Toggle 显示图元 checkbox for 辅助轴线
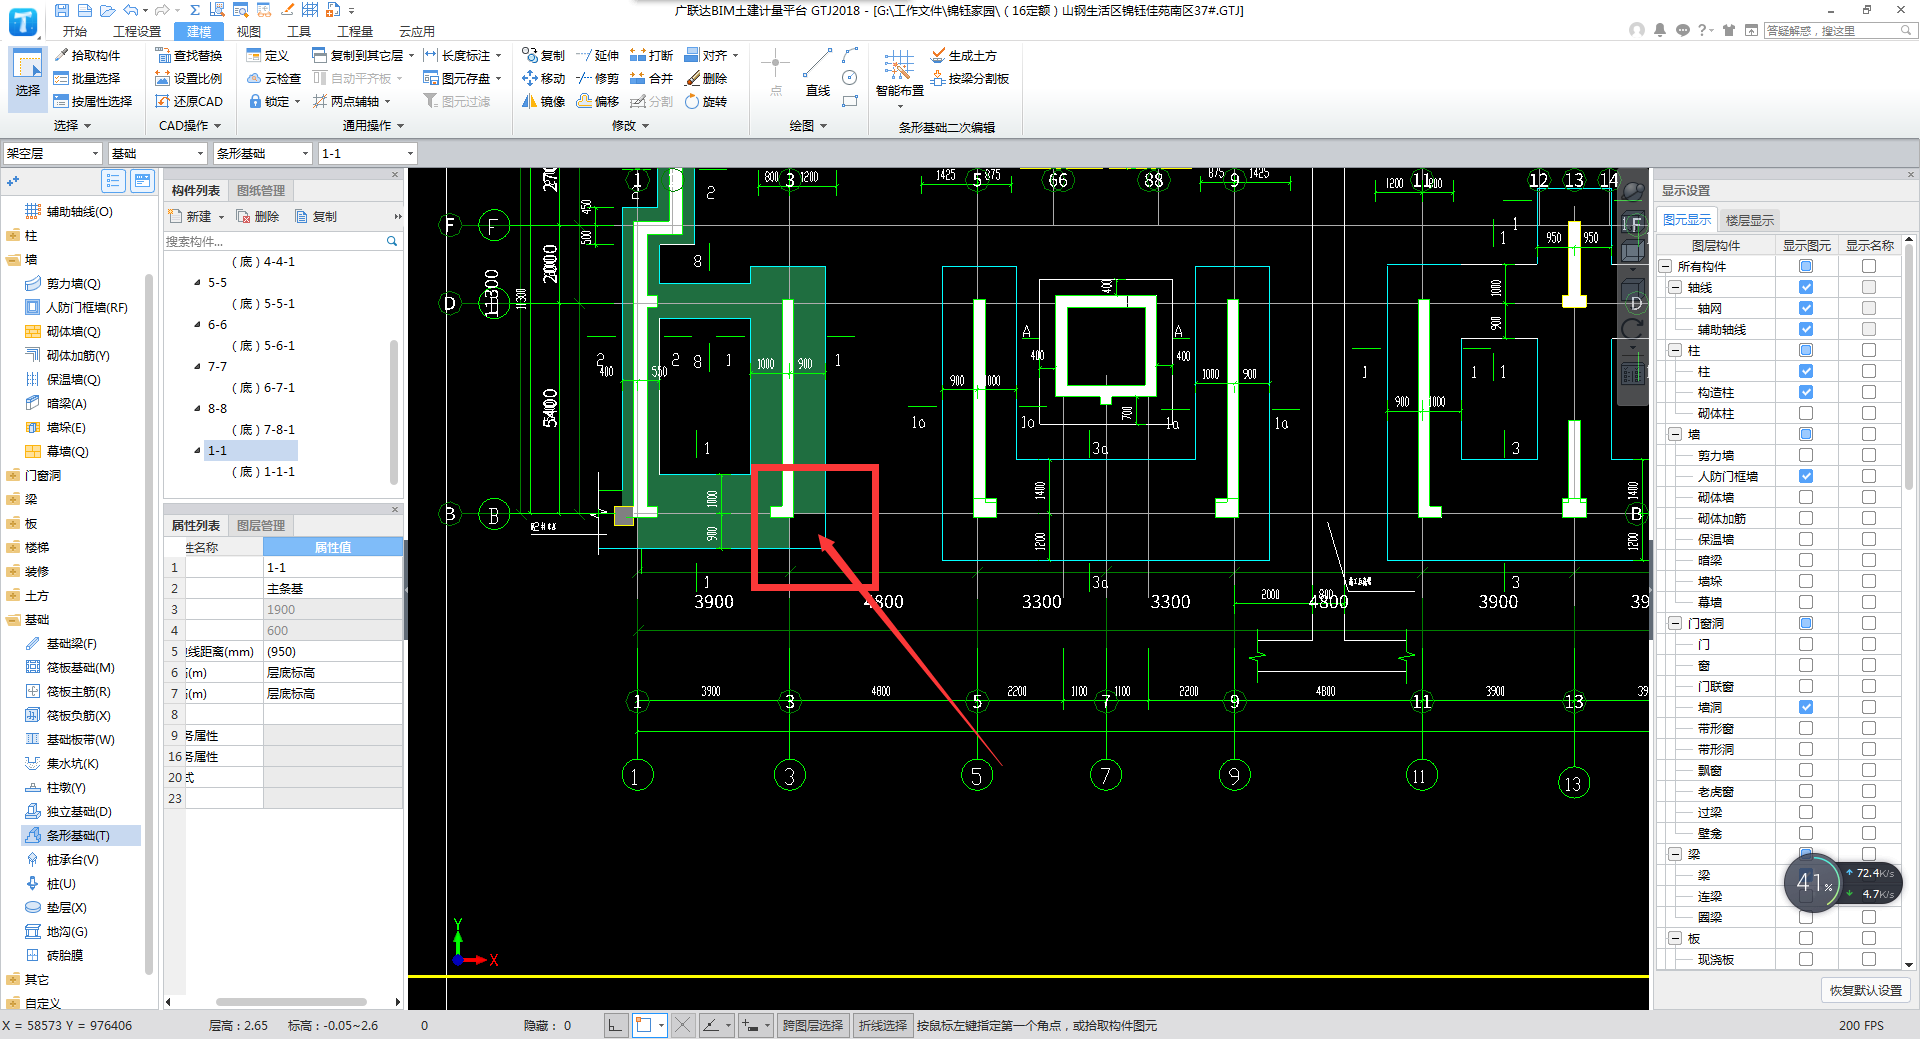 tap(1806, 329)
